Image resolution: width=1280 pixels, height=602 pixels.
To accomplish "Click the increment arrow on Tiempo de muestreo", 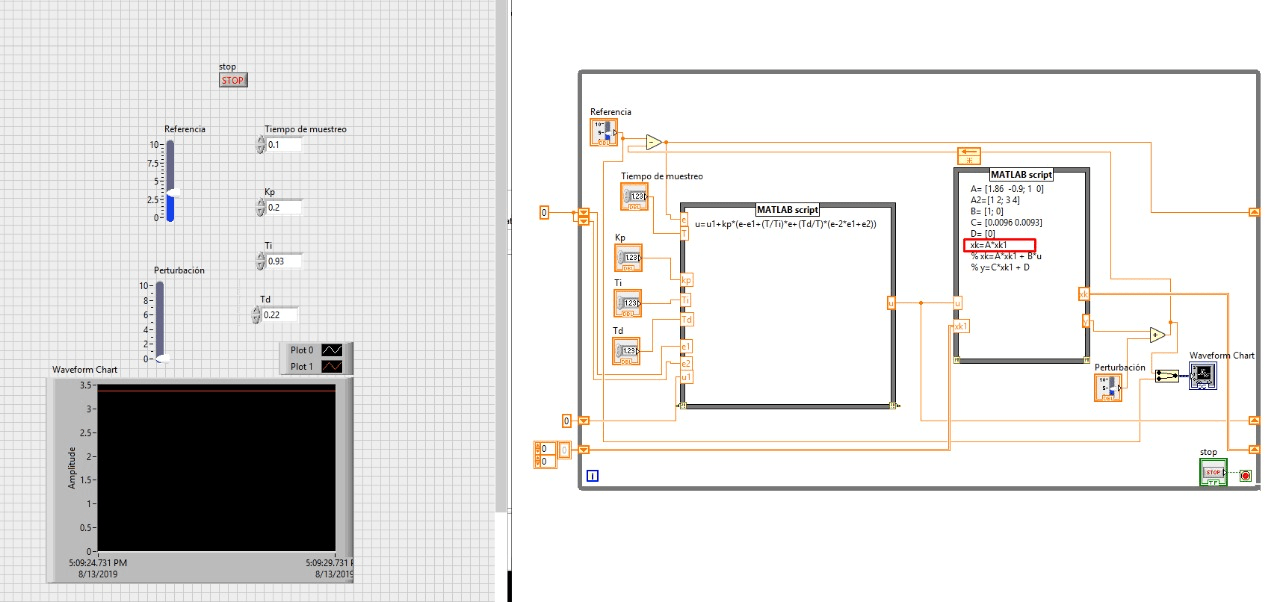I will pos(258,141).
